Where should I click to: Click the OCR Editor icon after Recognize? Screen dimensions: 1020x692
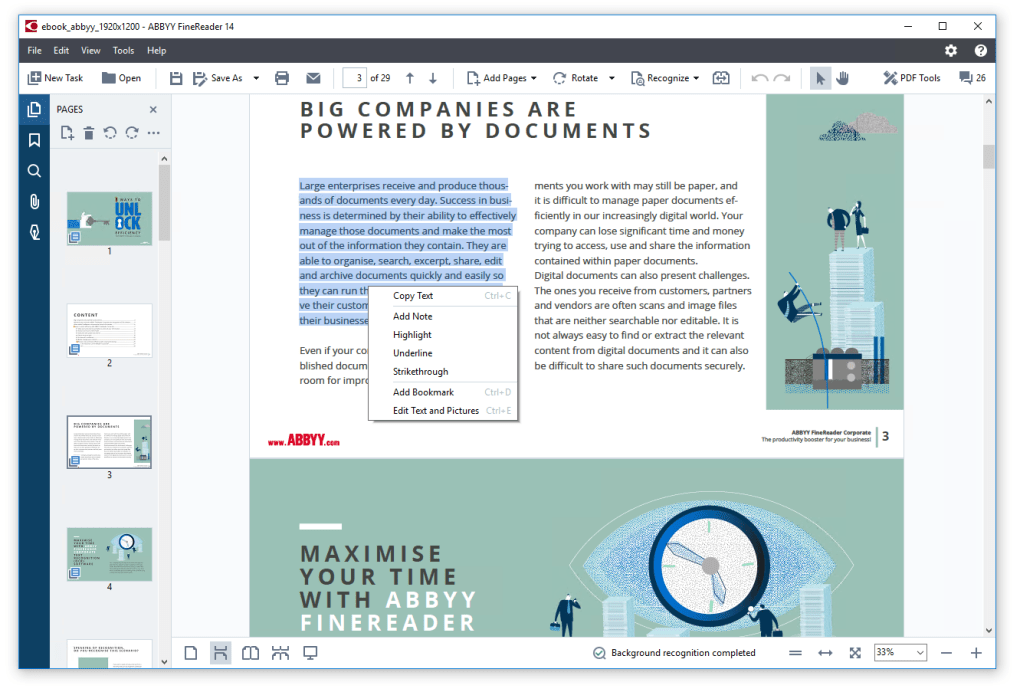click(x=721, y=78)
